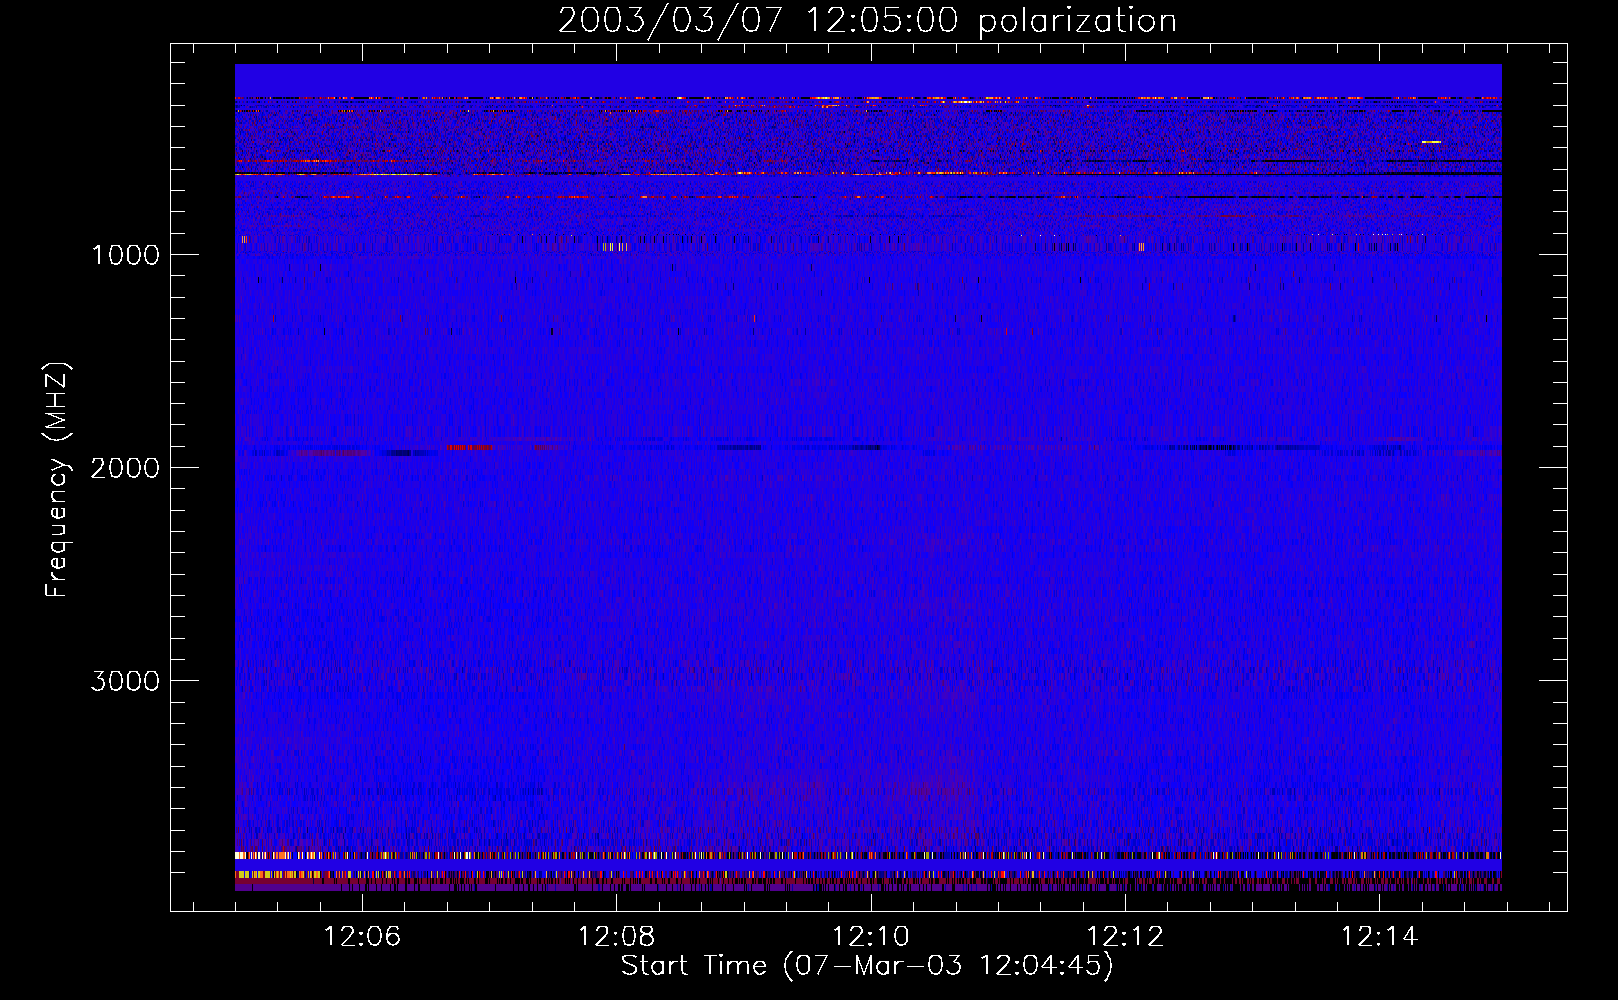Select the 'Start Time (07-Mar-03 12:04:45)' label

pyautogui.click(x=867, y=966)
